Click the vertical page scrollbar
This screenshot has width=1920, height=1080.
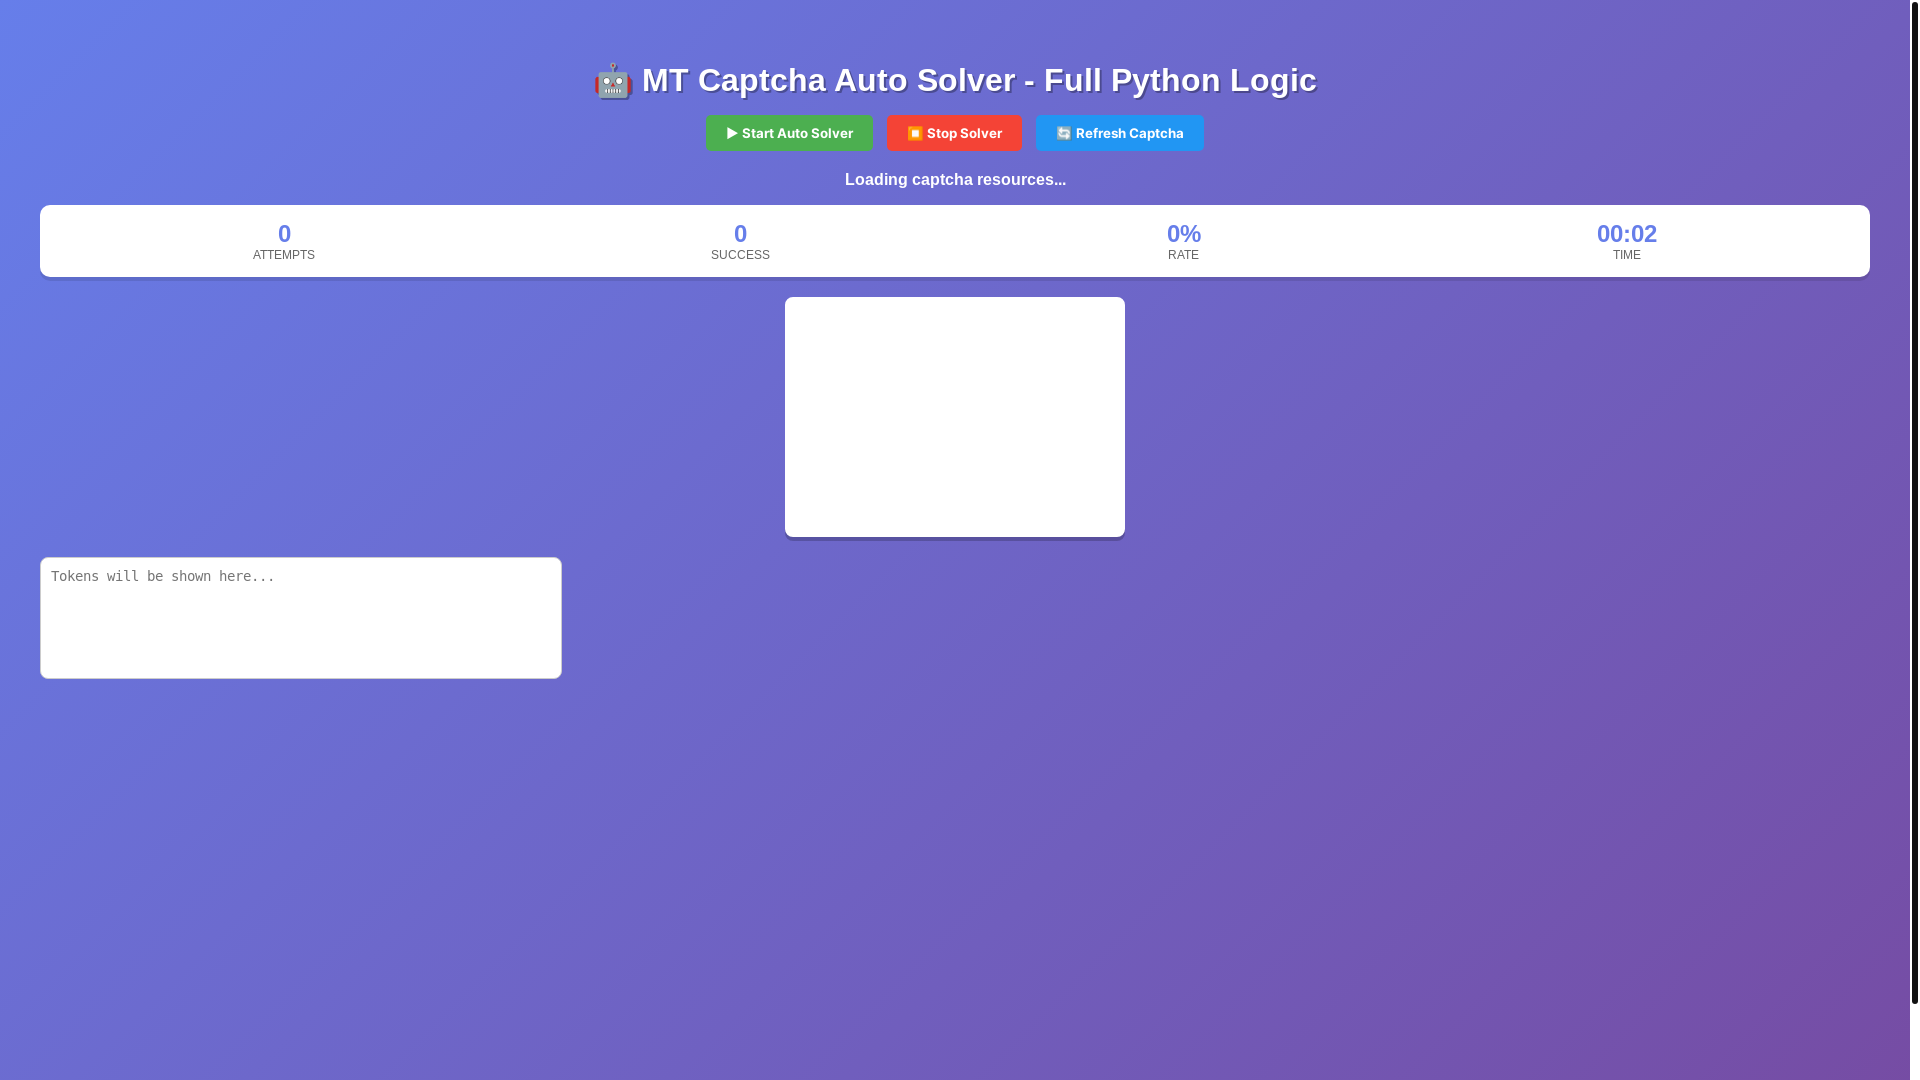(x=1914, y=502)
